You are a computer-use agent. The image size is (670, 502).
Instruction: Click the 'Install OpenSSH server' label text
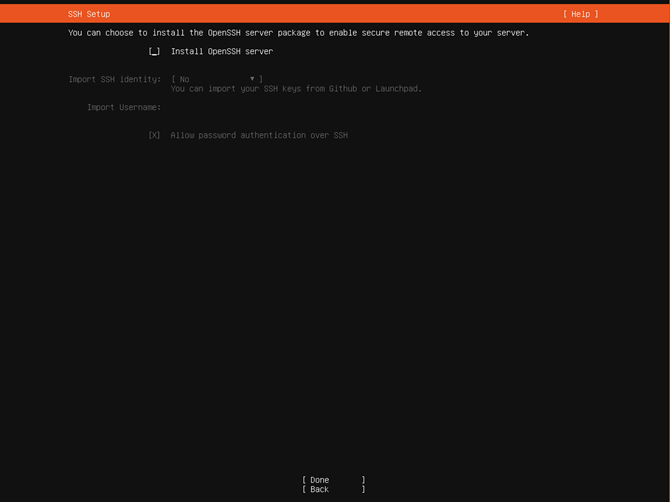[221, 51]
